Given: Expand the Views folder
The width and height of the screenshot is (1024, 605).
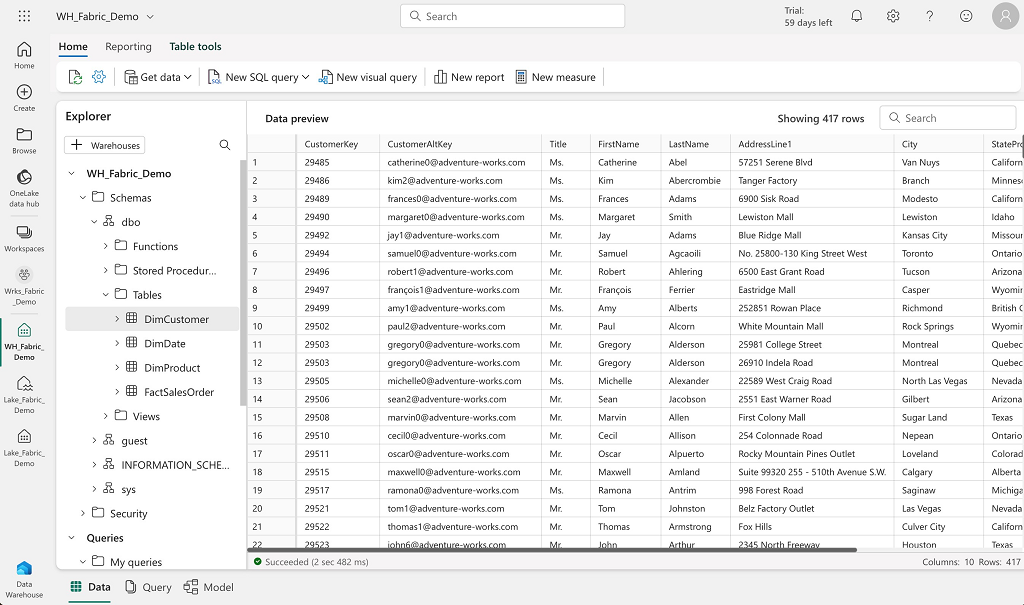Looking at the screenshot, I should click(x=106, y=416).
